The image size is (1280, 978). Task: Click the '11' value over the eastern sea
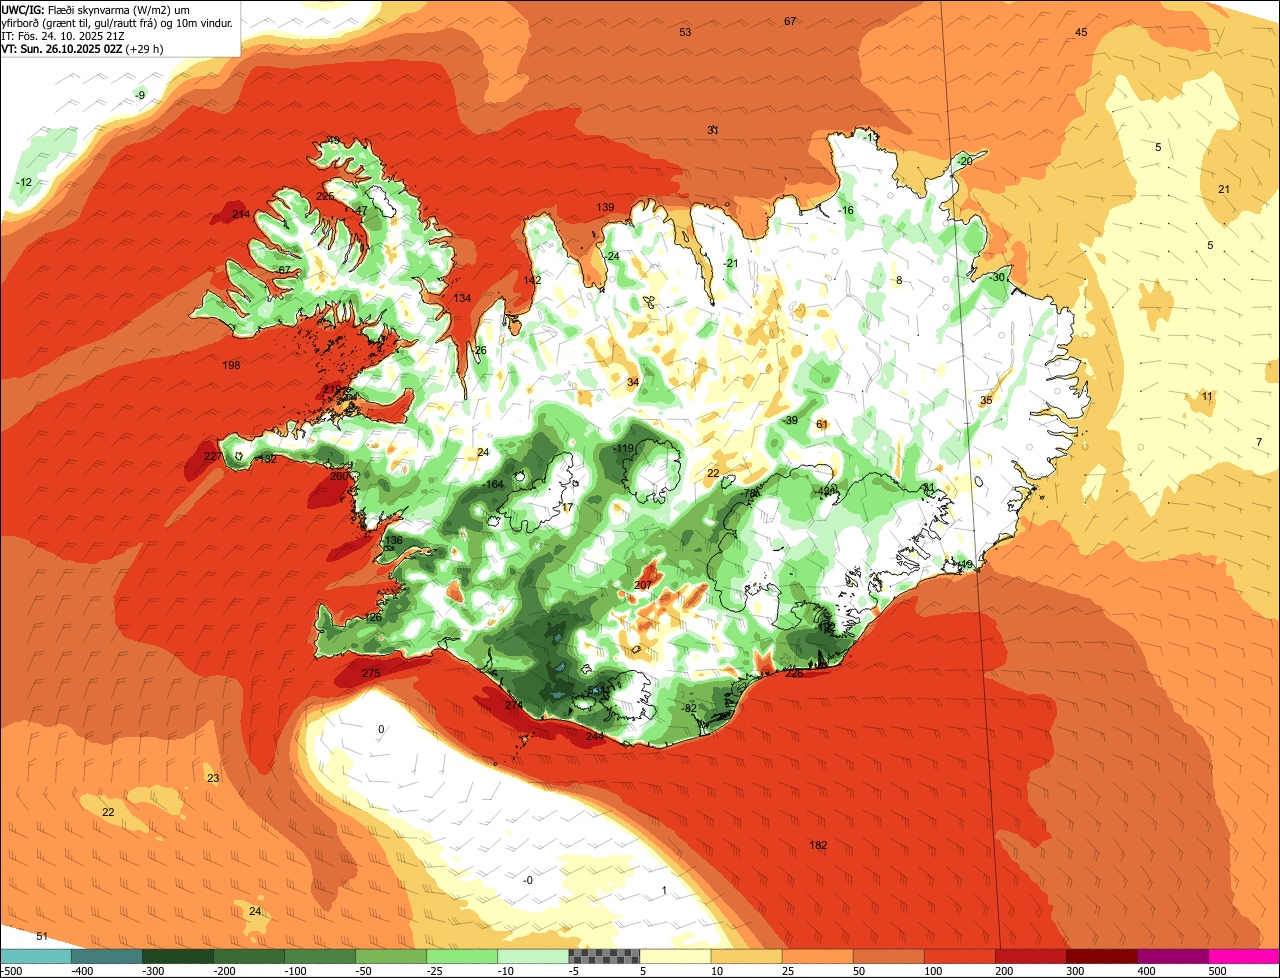click(x=1207, y=396)
